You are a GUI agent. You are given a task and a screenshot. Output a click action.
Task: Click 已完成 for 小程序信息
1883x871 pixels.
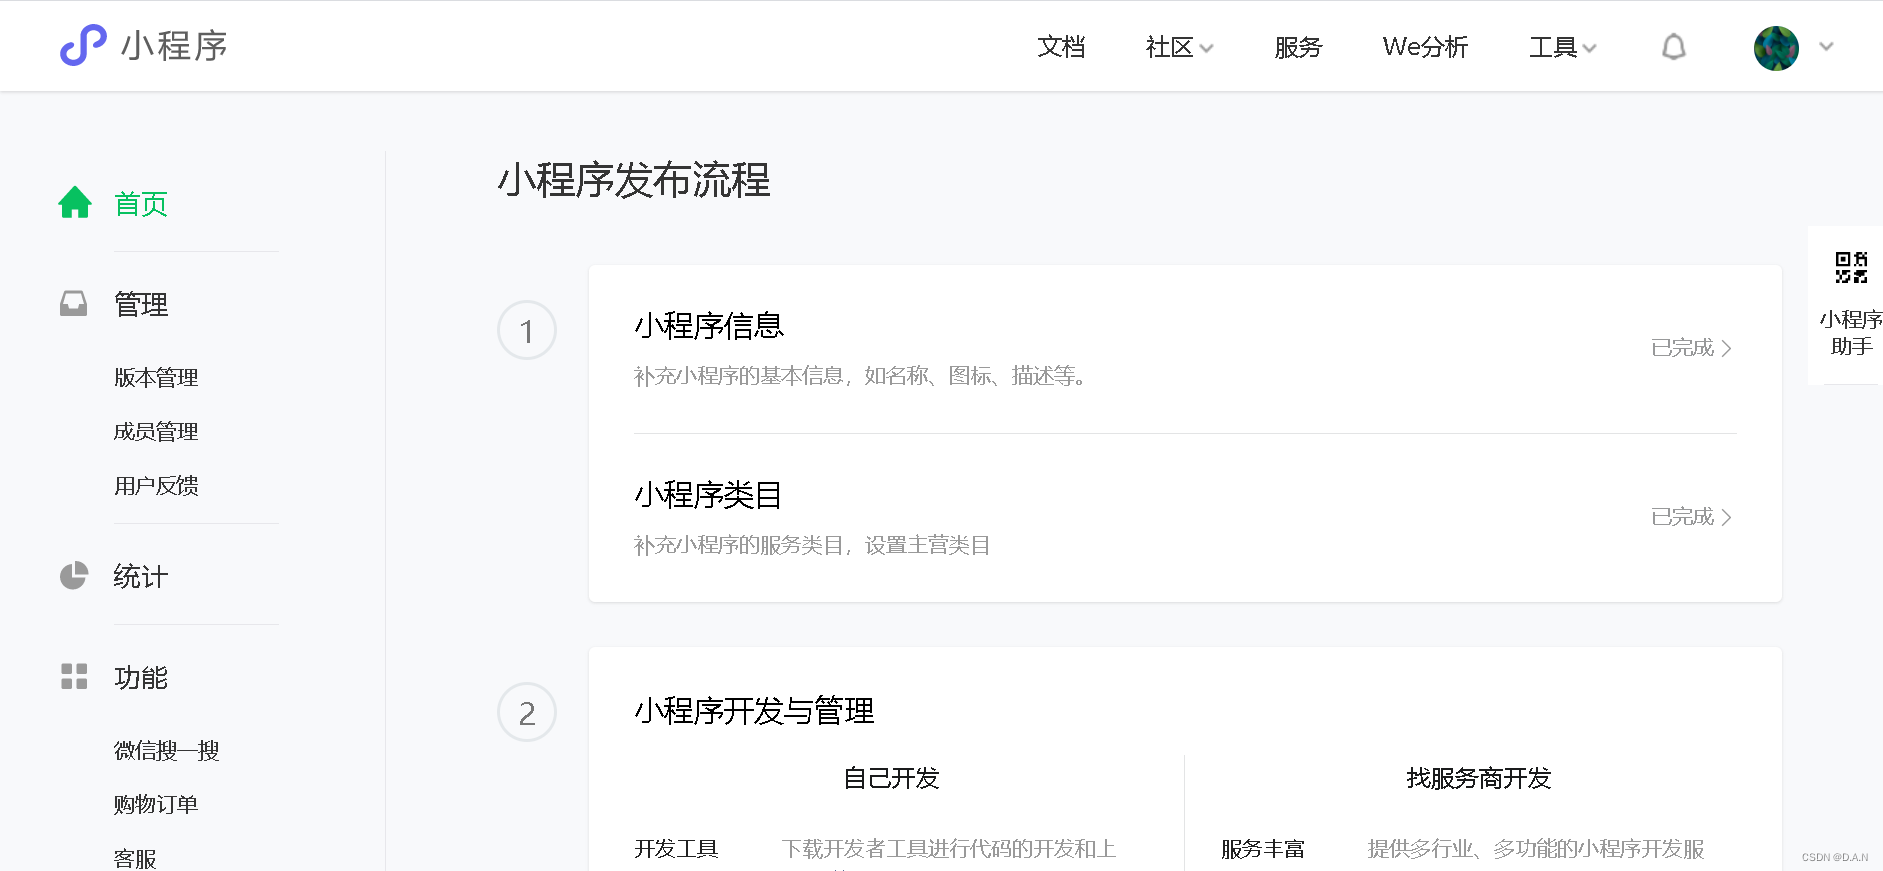click(1691, 348)
